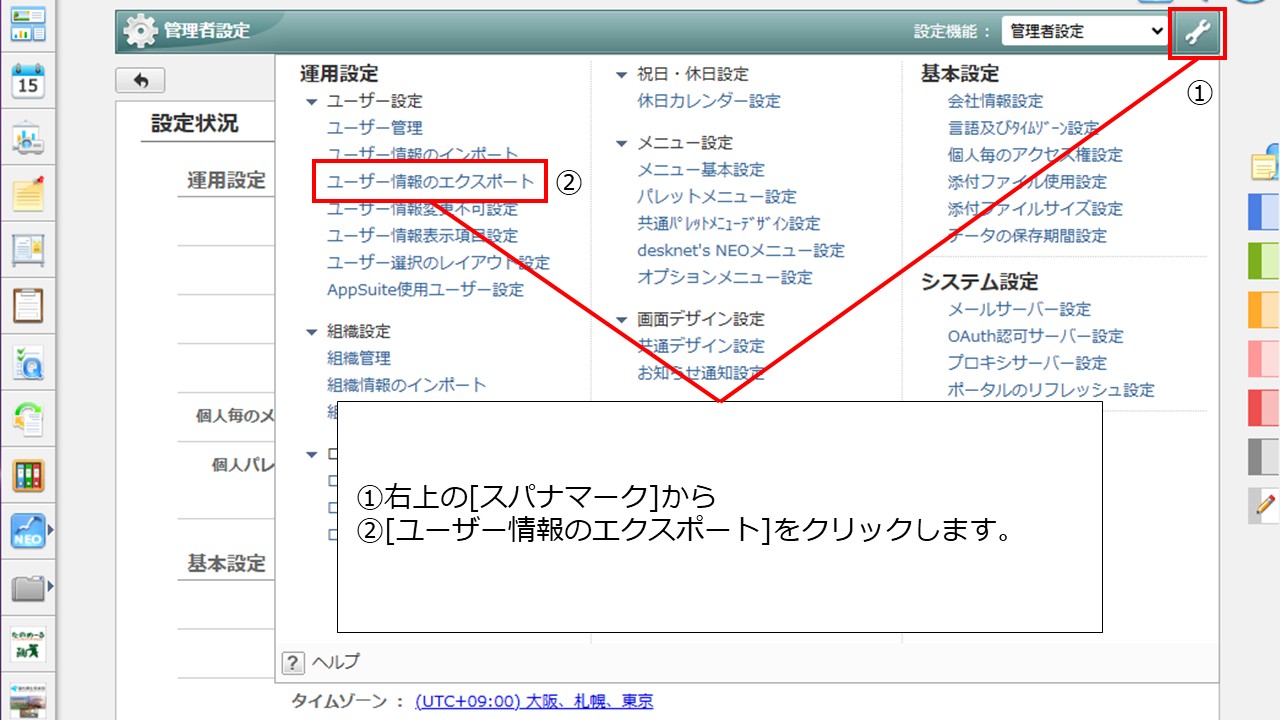Screen dimensions: 1280x720
Task: Open the colored binders icon in sidebar
Action: coord(28,475)
